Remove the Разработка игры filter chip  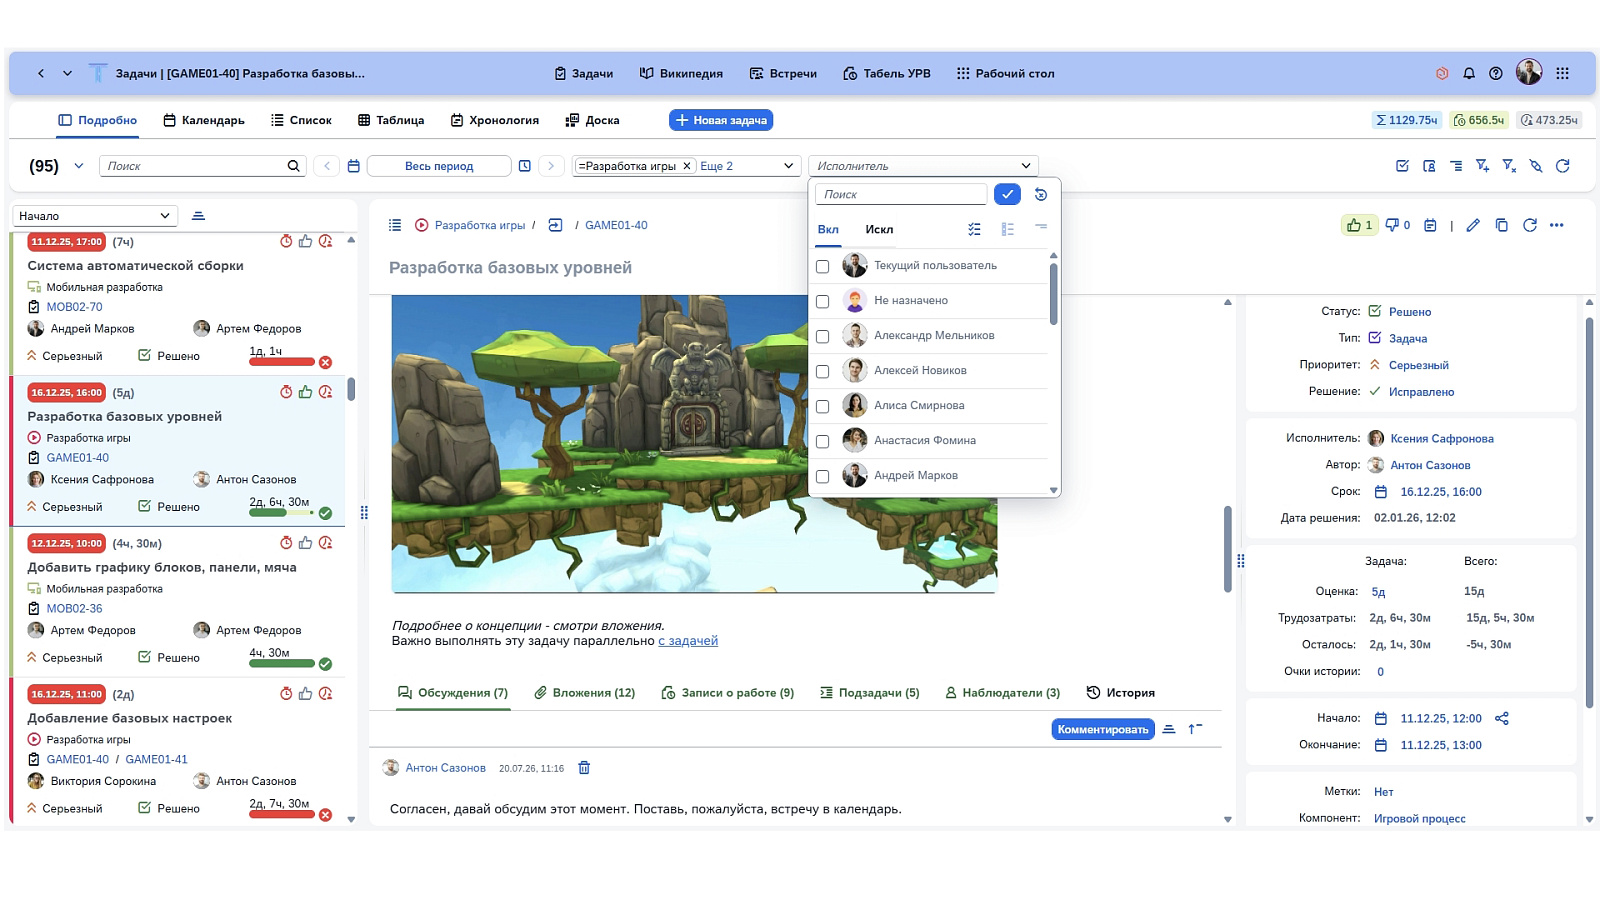[687, 166]
